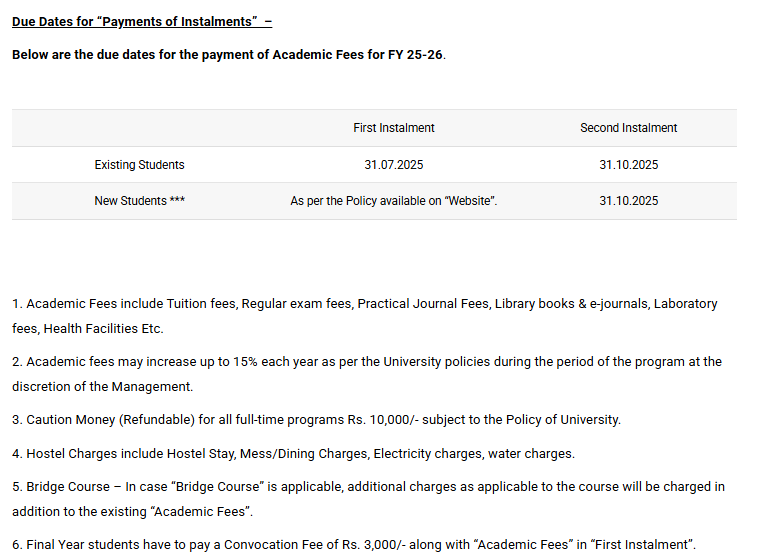Click the 31.07.2025 date cell

[394, 165]
